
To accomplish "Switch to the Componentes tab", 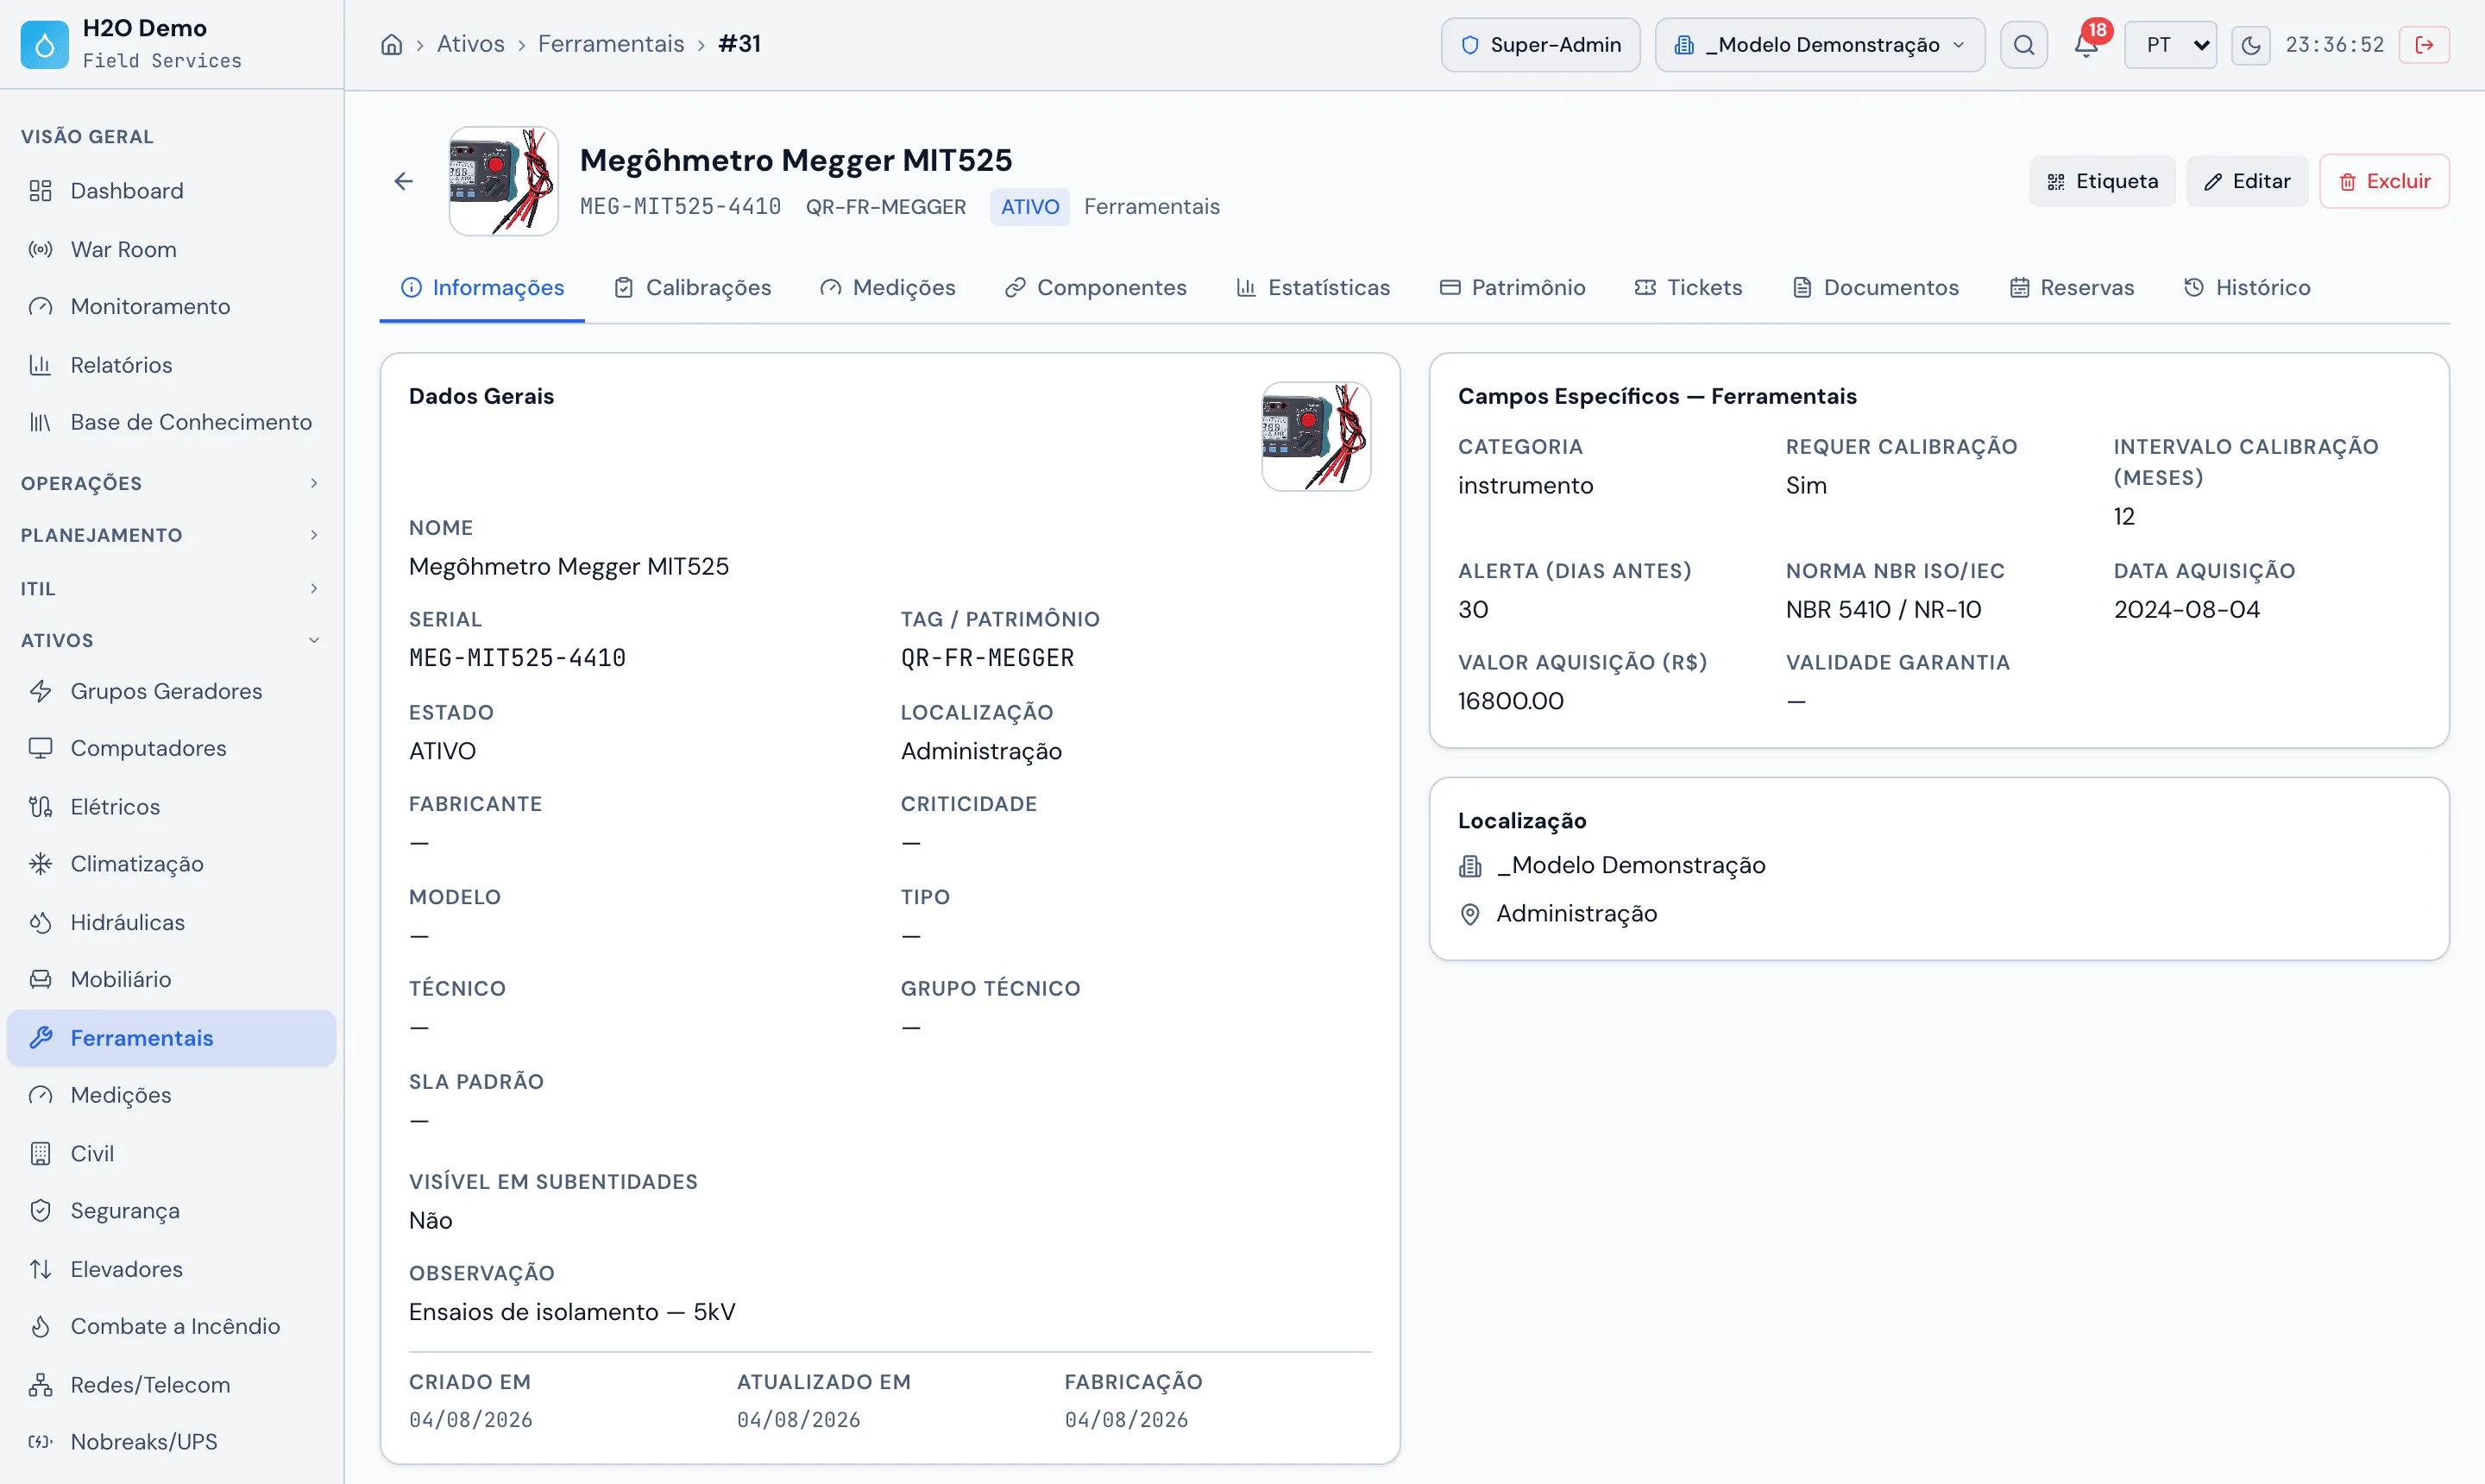I will click(x=1095, y=288).
